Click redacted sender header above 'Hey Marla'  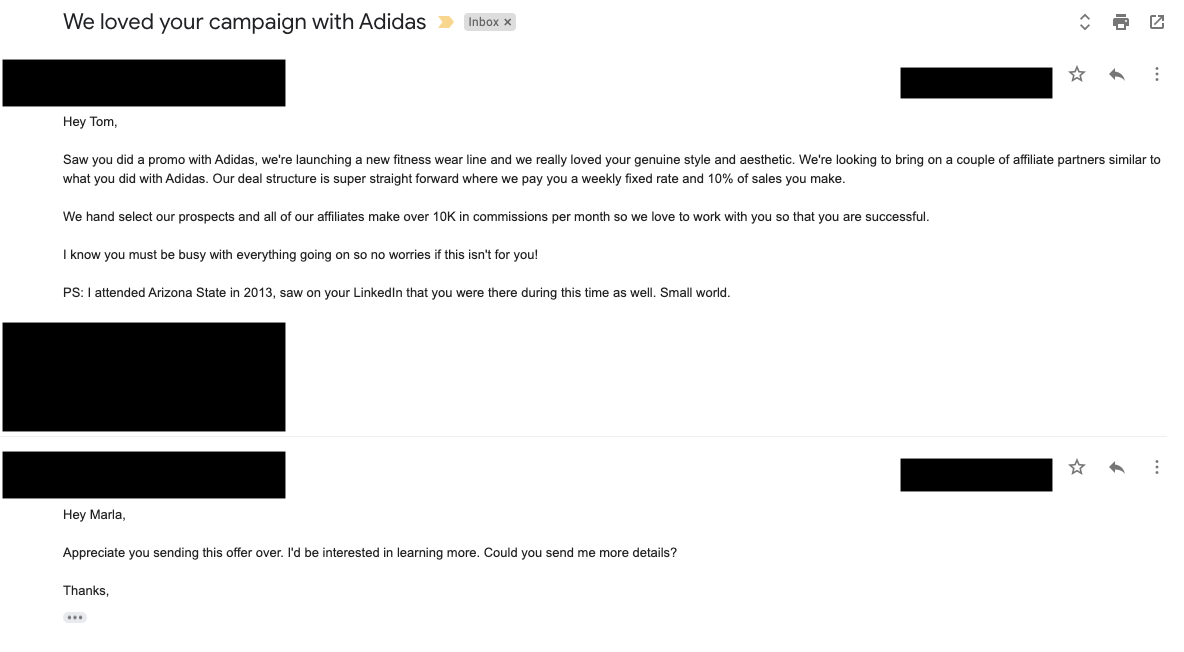coord(143,474)
